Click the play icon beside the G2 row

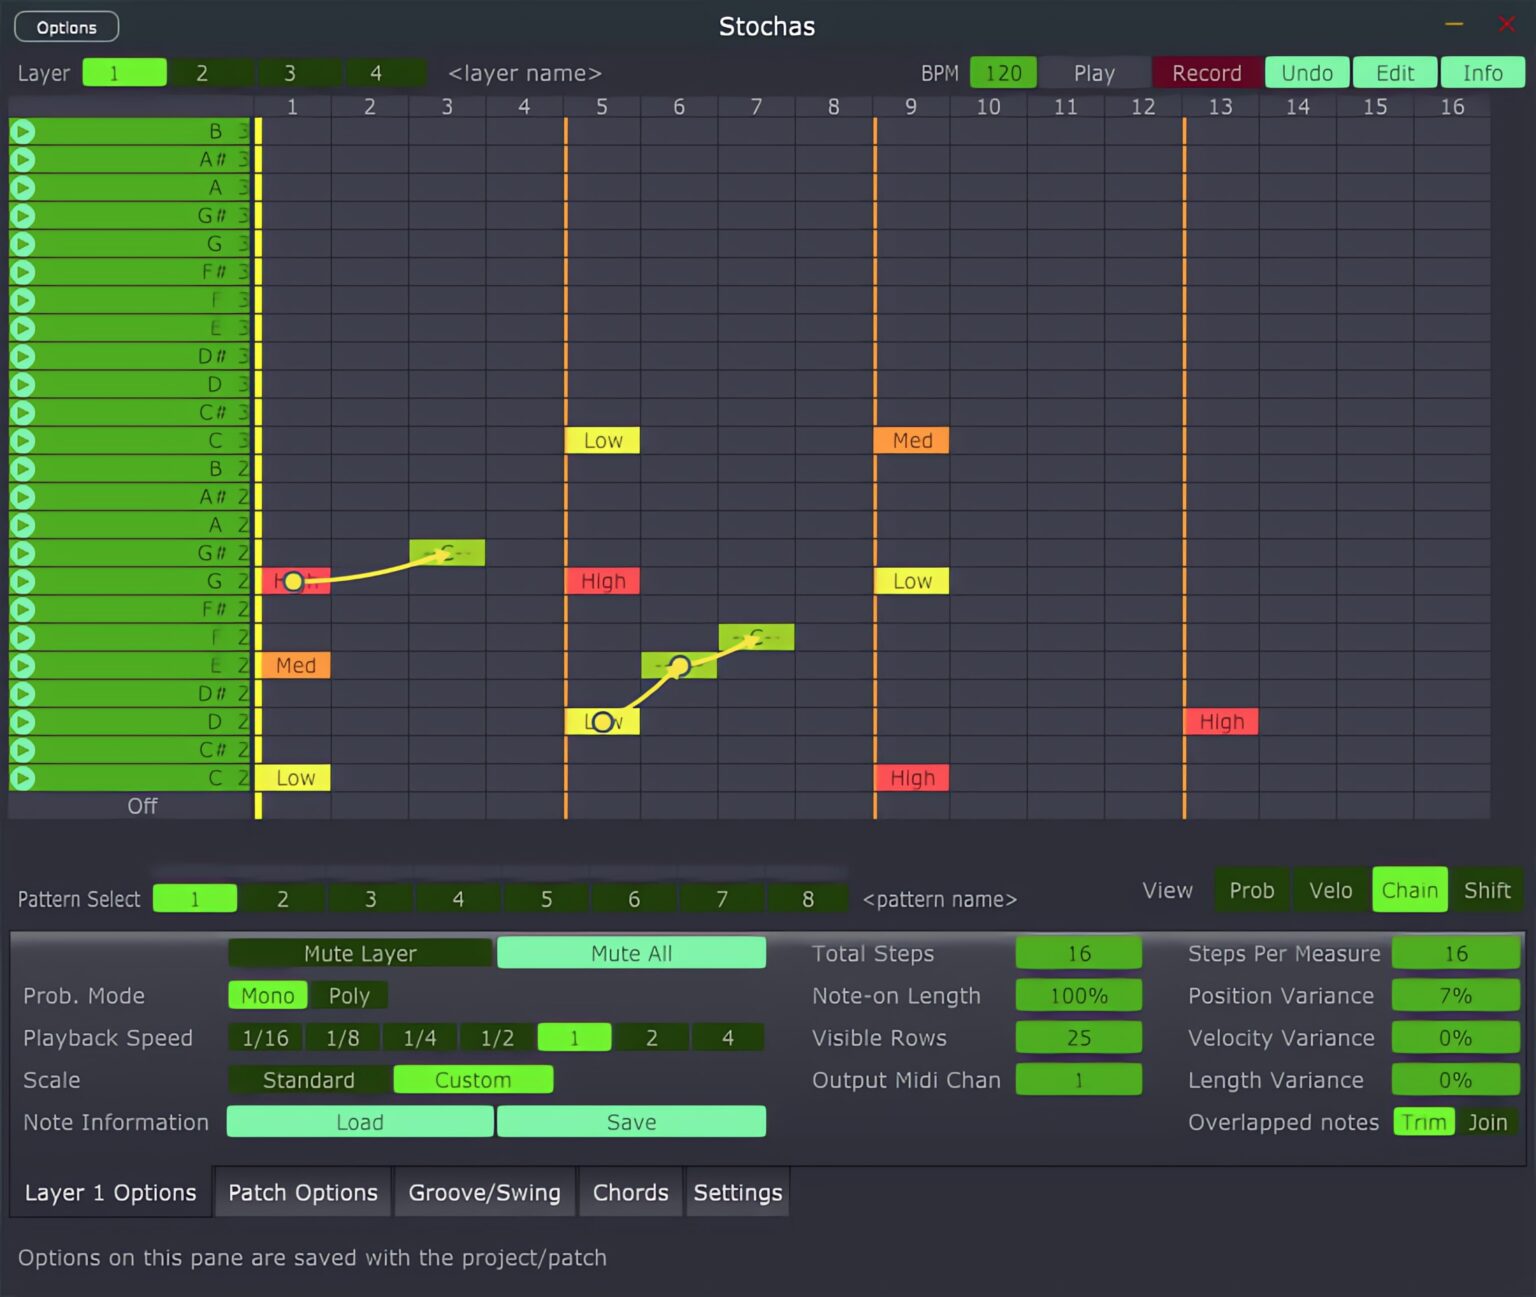[x=22, y=580]
